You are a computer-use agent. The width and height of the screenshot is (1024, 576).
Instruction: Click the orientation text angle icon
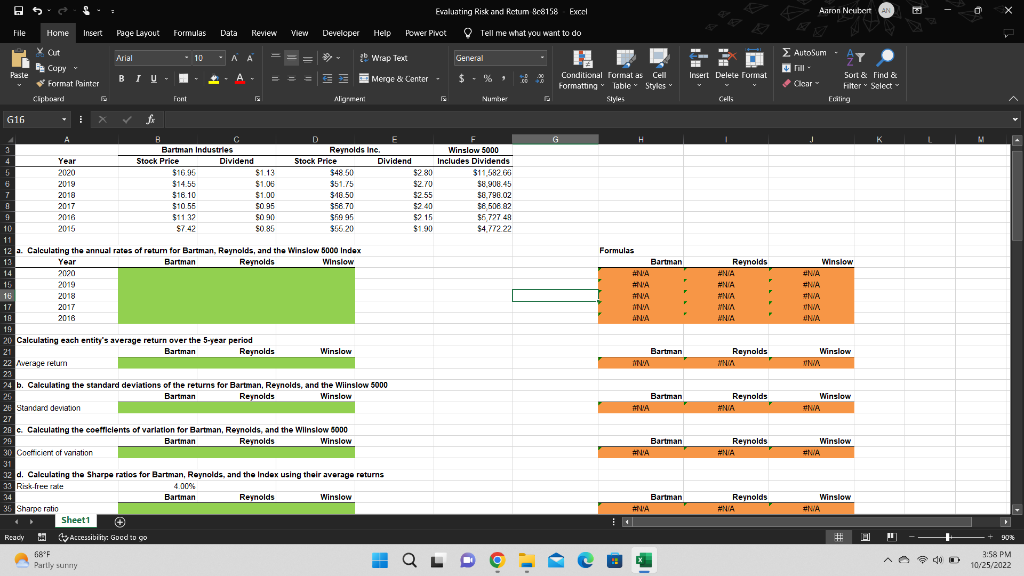click(327, 57)
